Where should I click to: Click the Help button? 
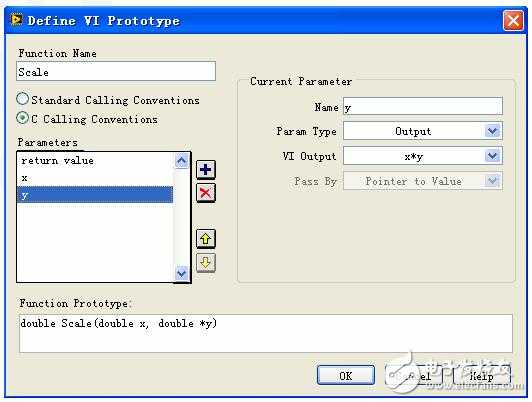pos(482,375)
